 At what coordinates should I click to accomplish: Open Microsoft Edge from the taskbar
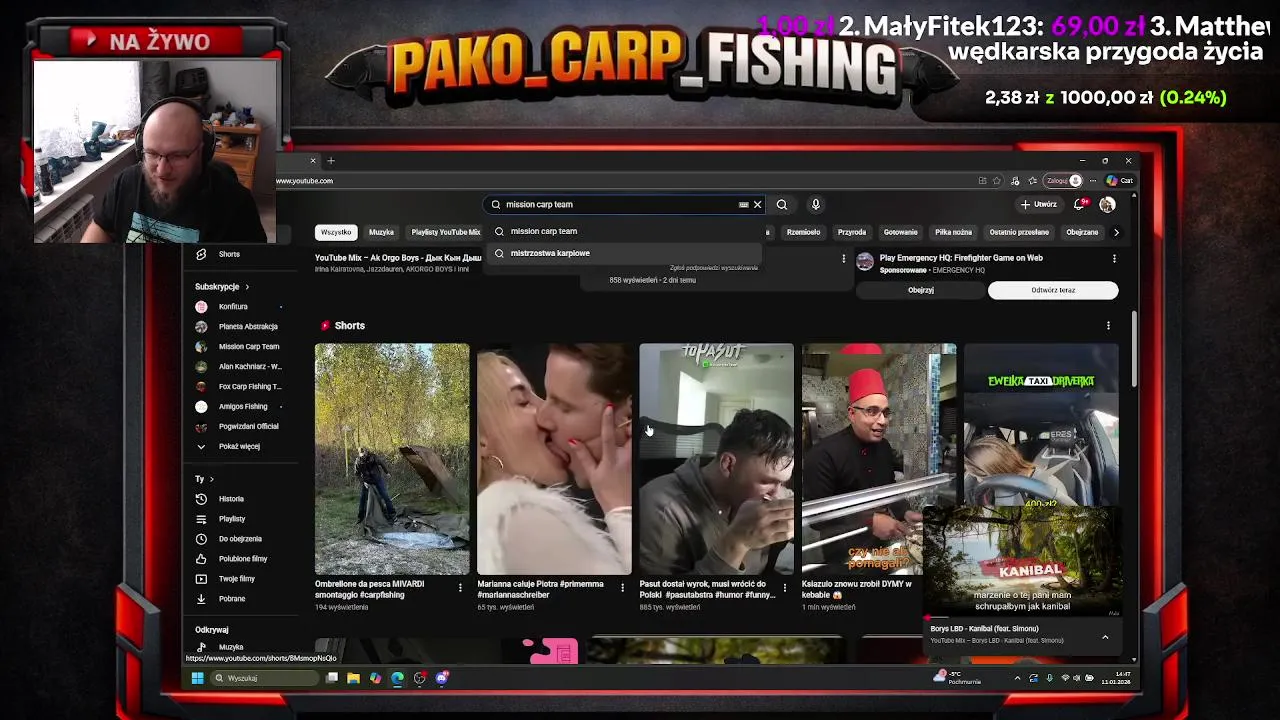pyautogui.click(x=397, y=678)
